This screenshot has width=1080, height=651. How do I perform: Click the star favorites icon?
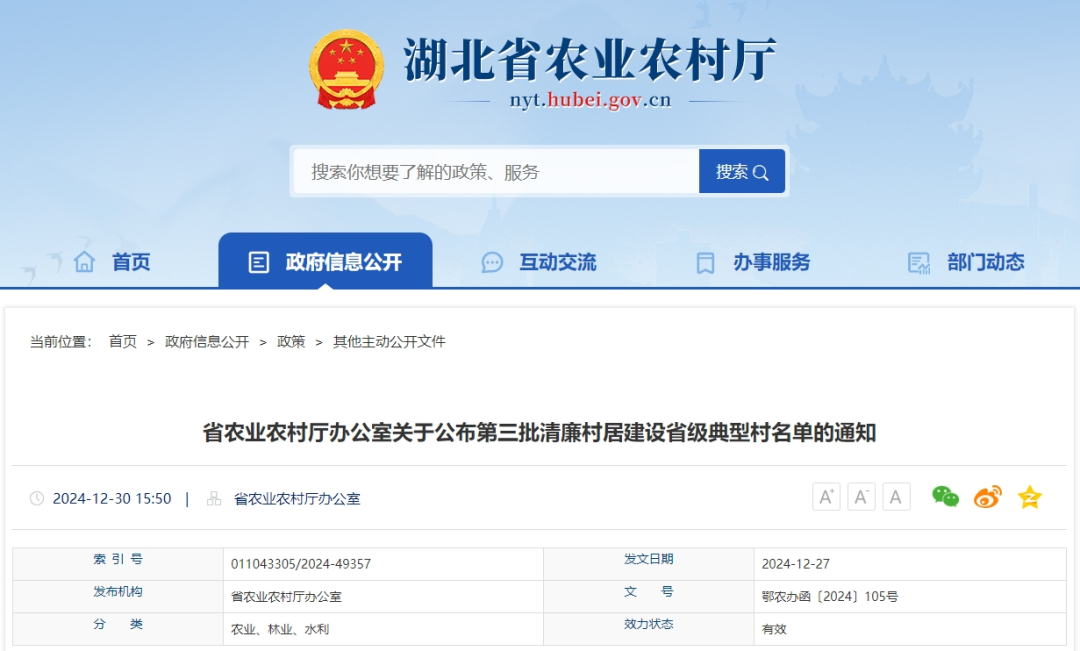tap(1029, 497)
